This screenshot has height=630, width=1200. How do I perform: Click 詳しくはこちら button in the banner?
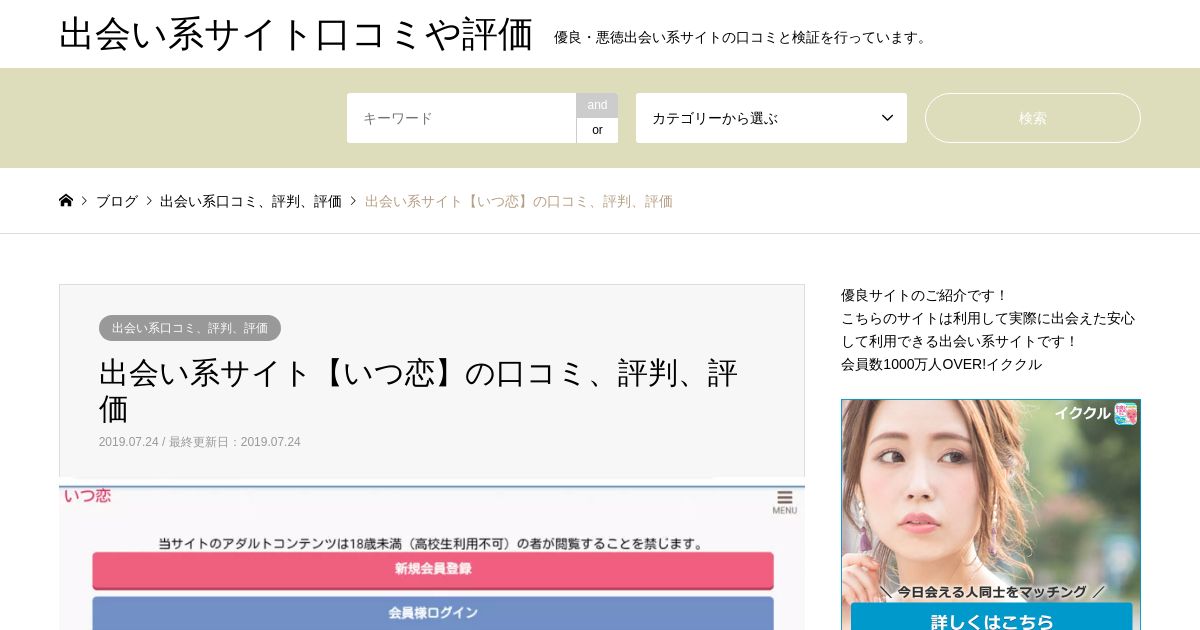(991, 618)
